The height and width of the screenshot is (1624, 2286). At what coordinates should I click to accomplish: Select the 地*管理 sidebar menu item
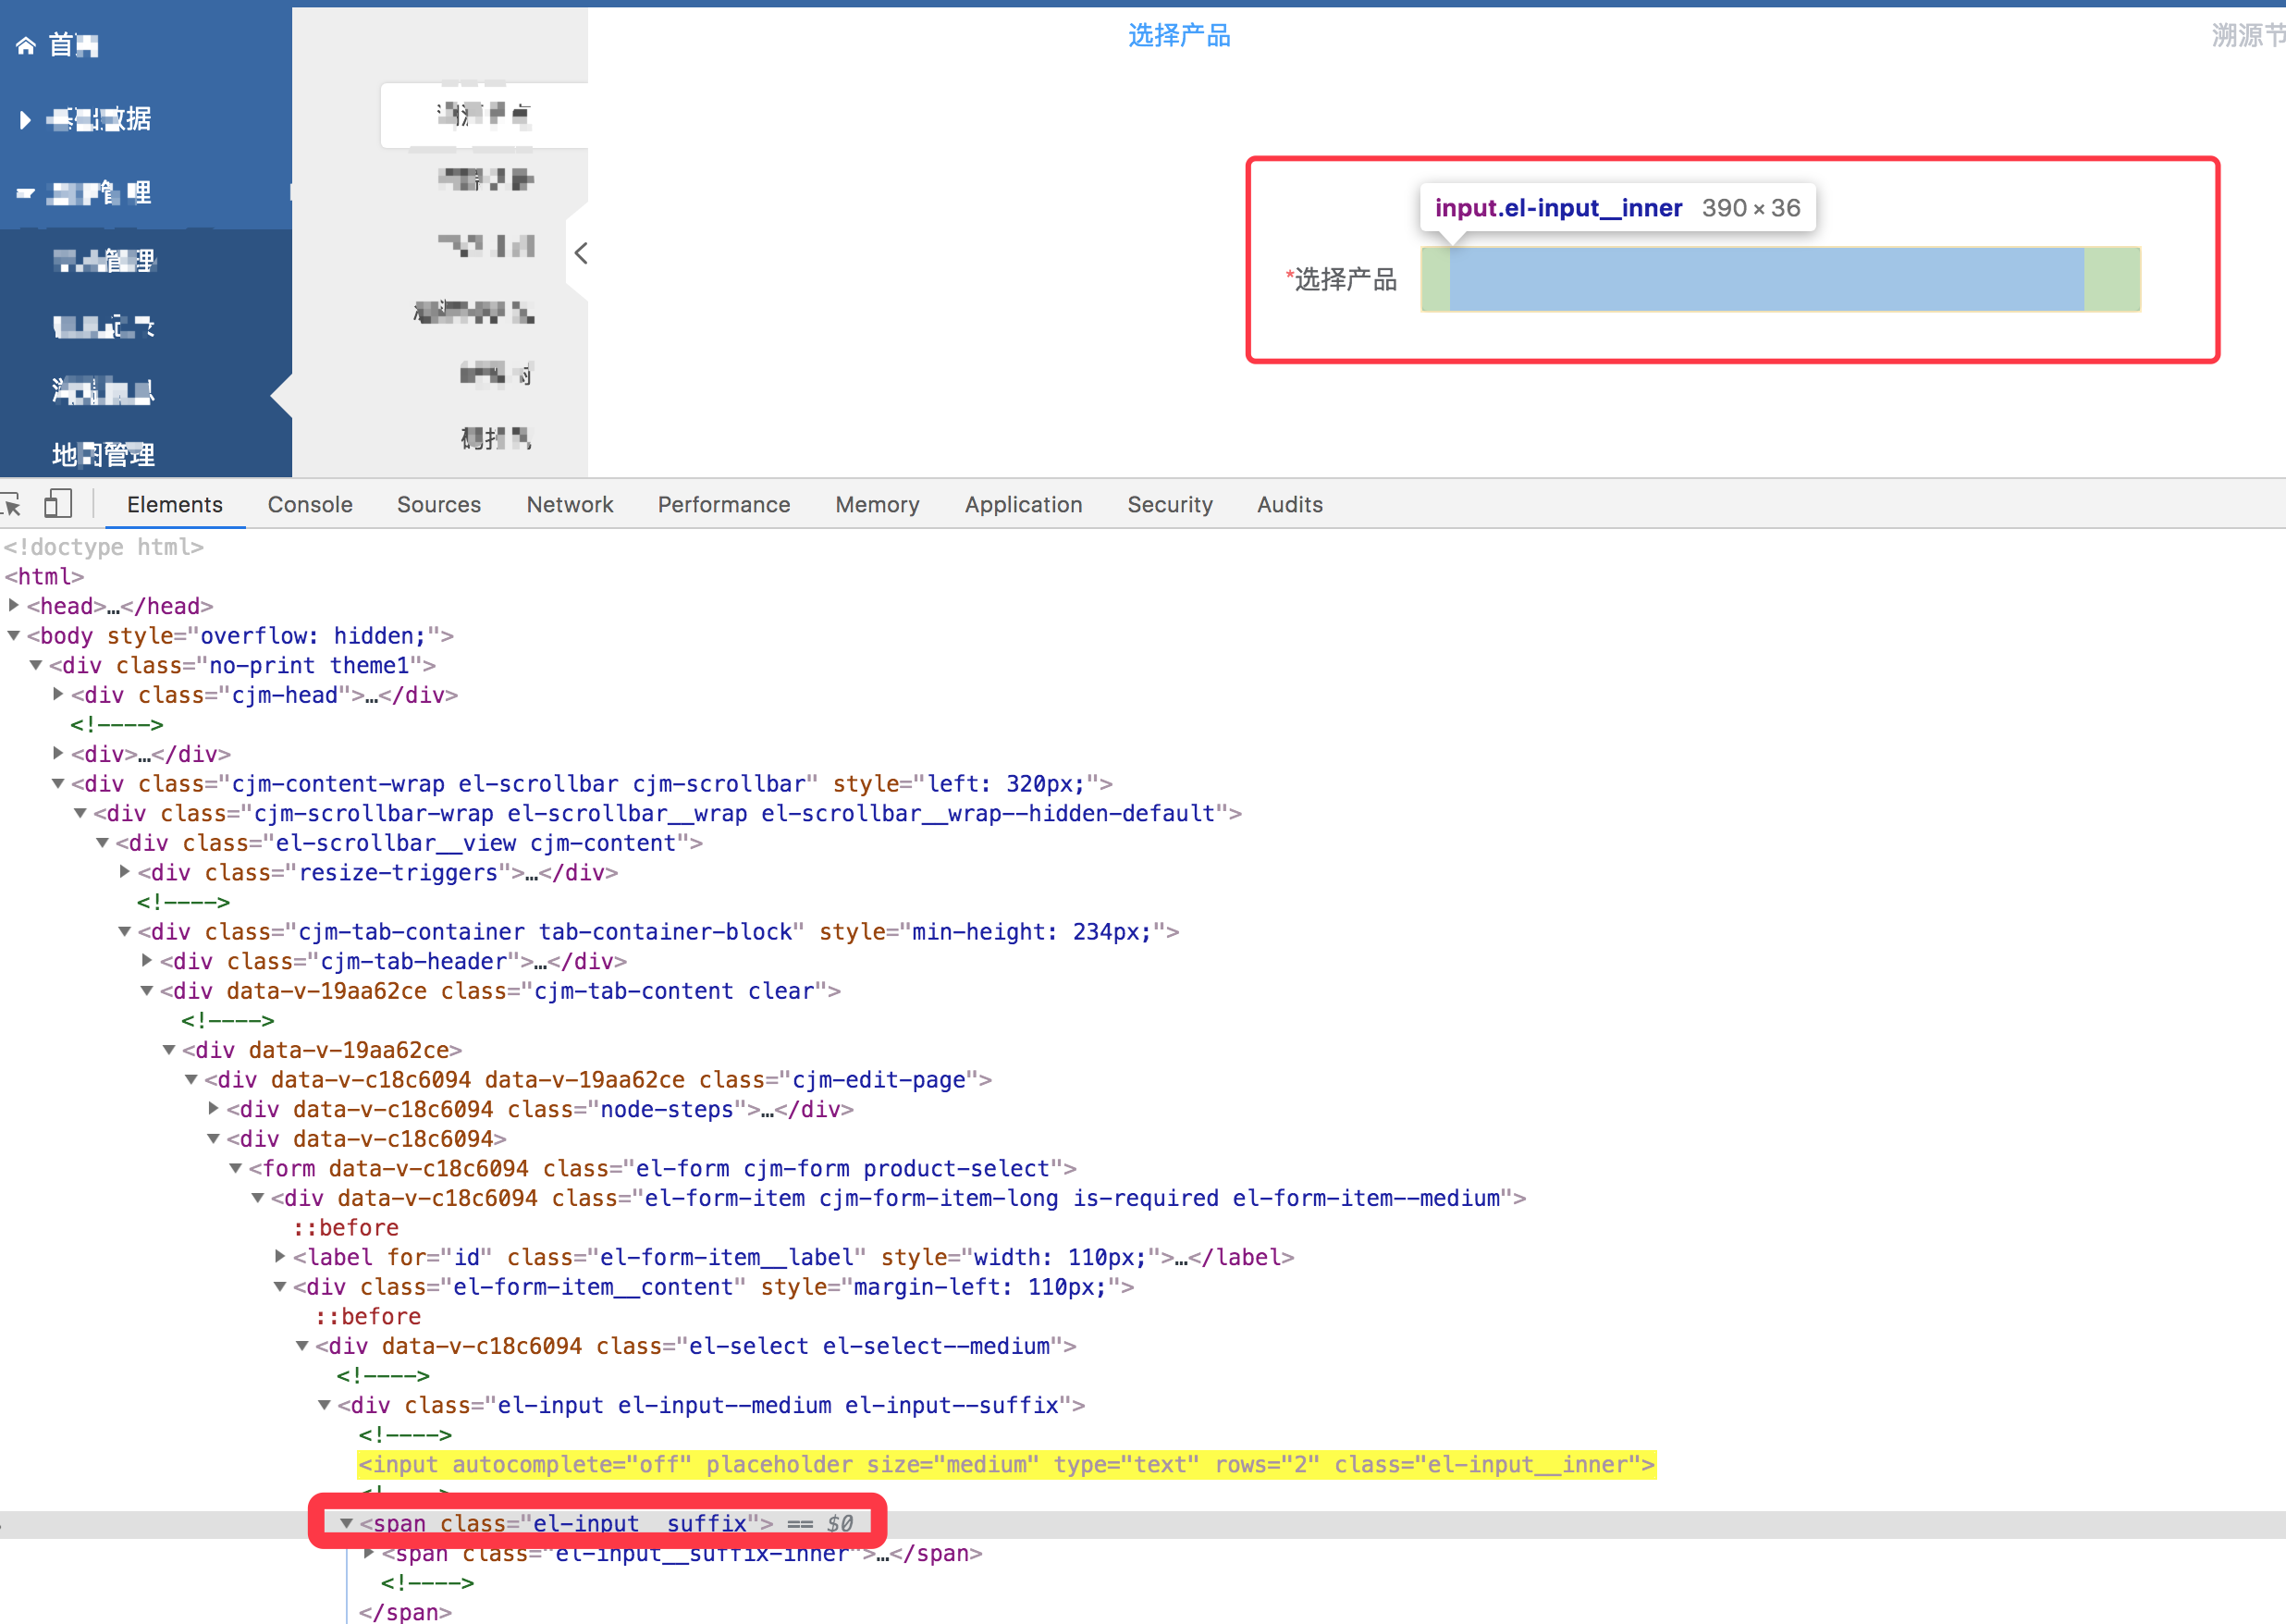point(104,455)
